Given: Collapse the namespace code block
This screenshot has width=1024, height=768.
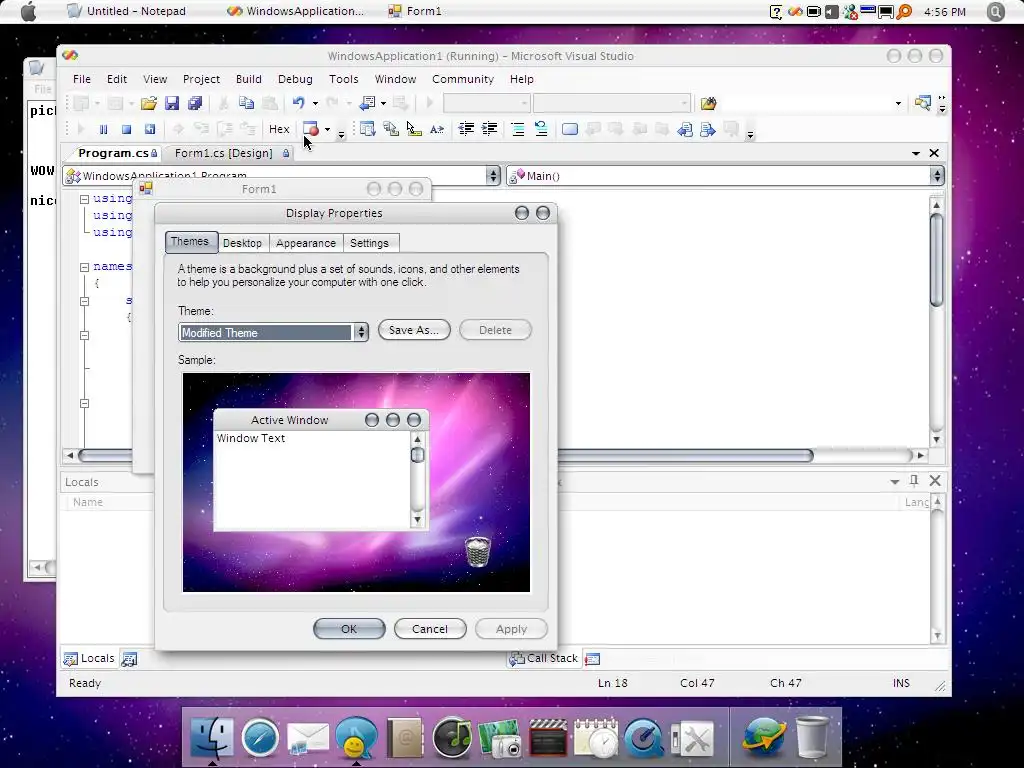Looking at the screenshot, I should 84,267.
